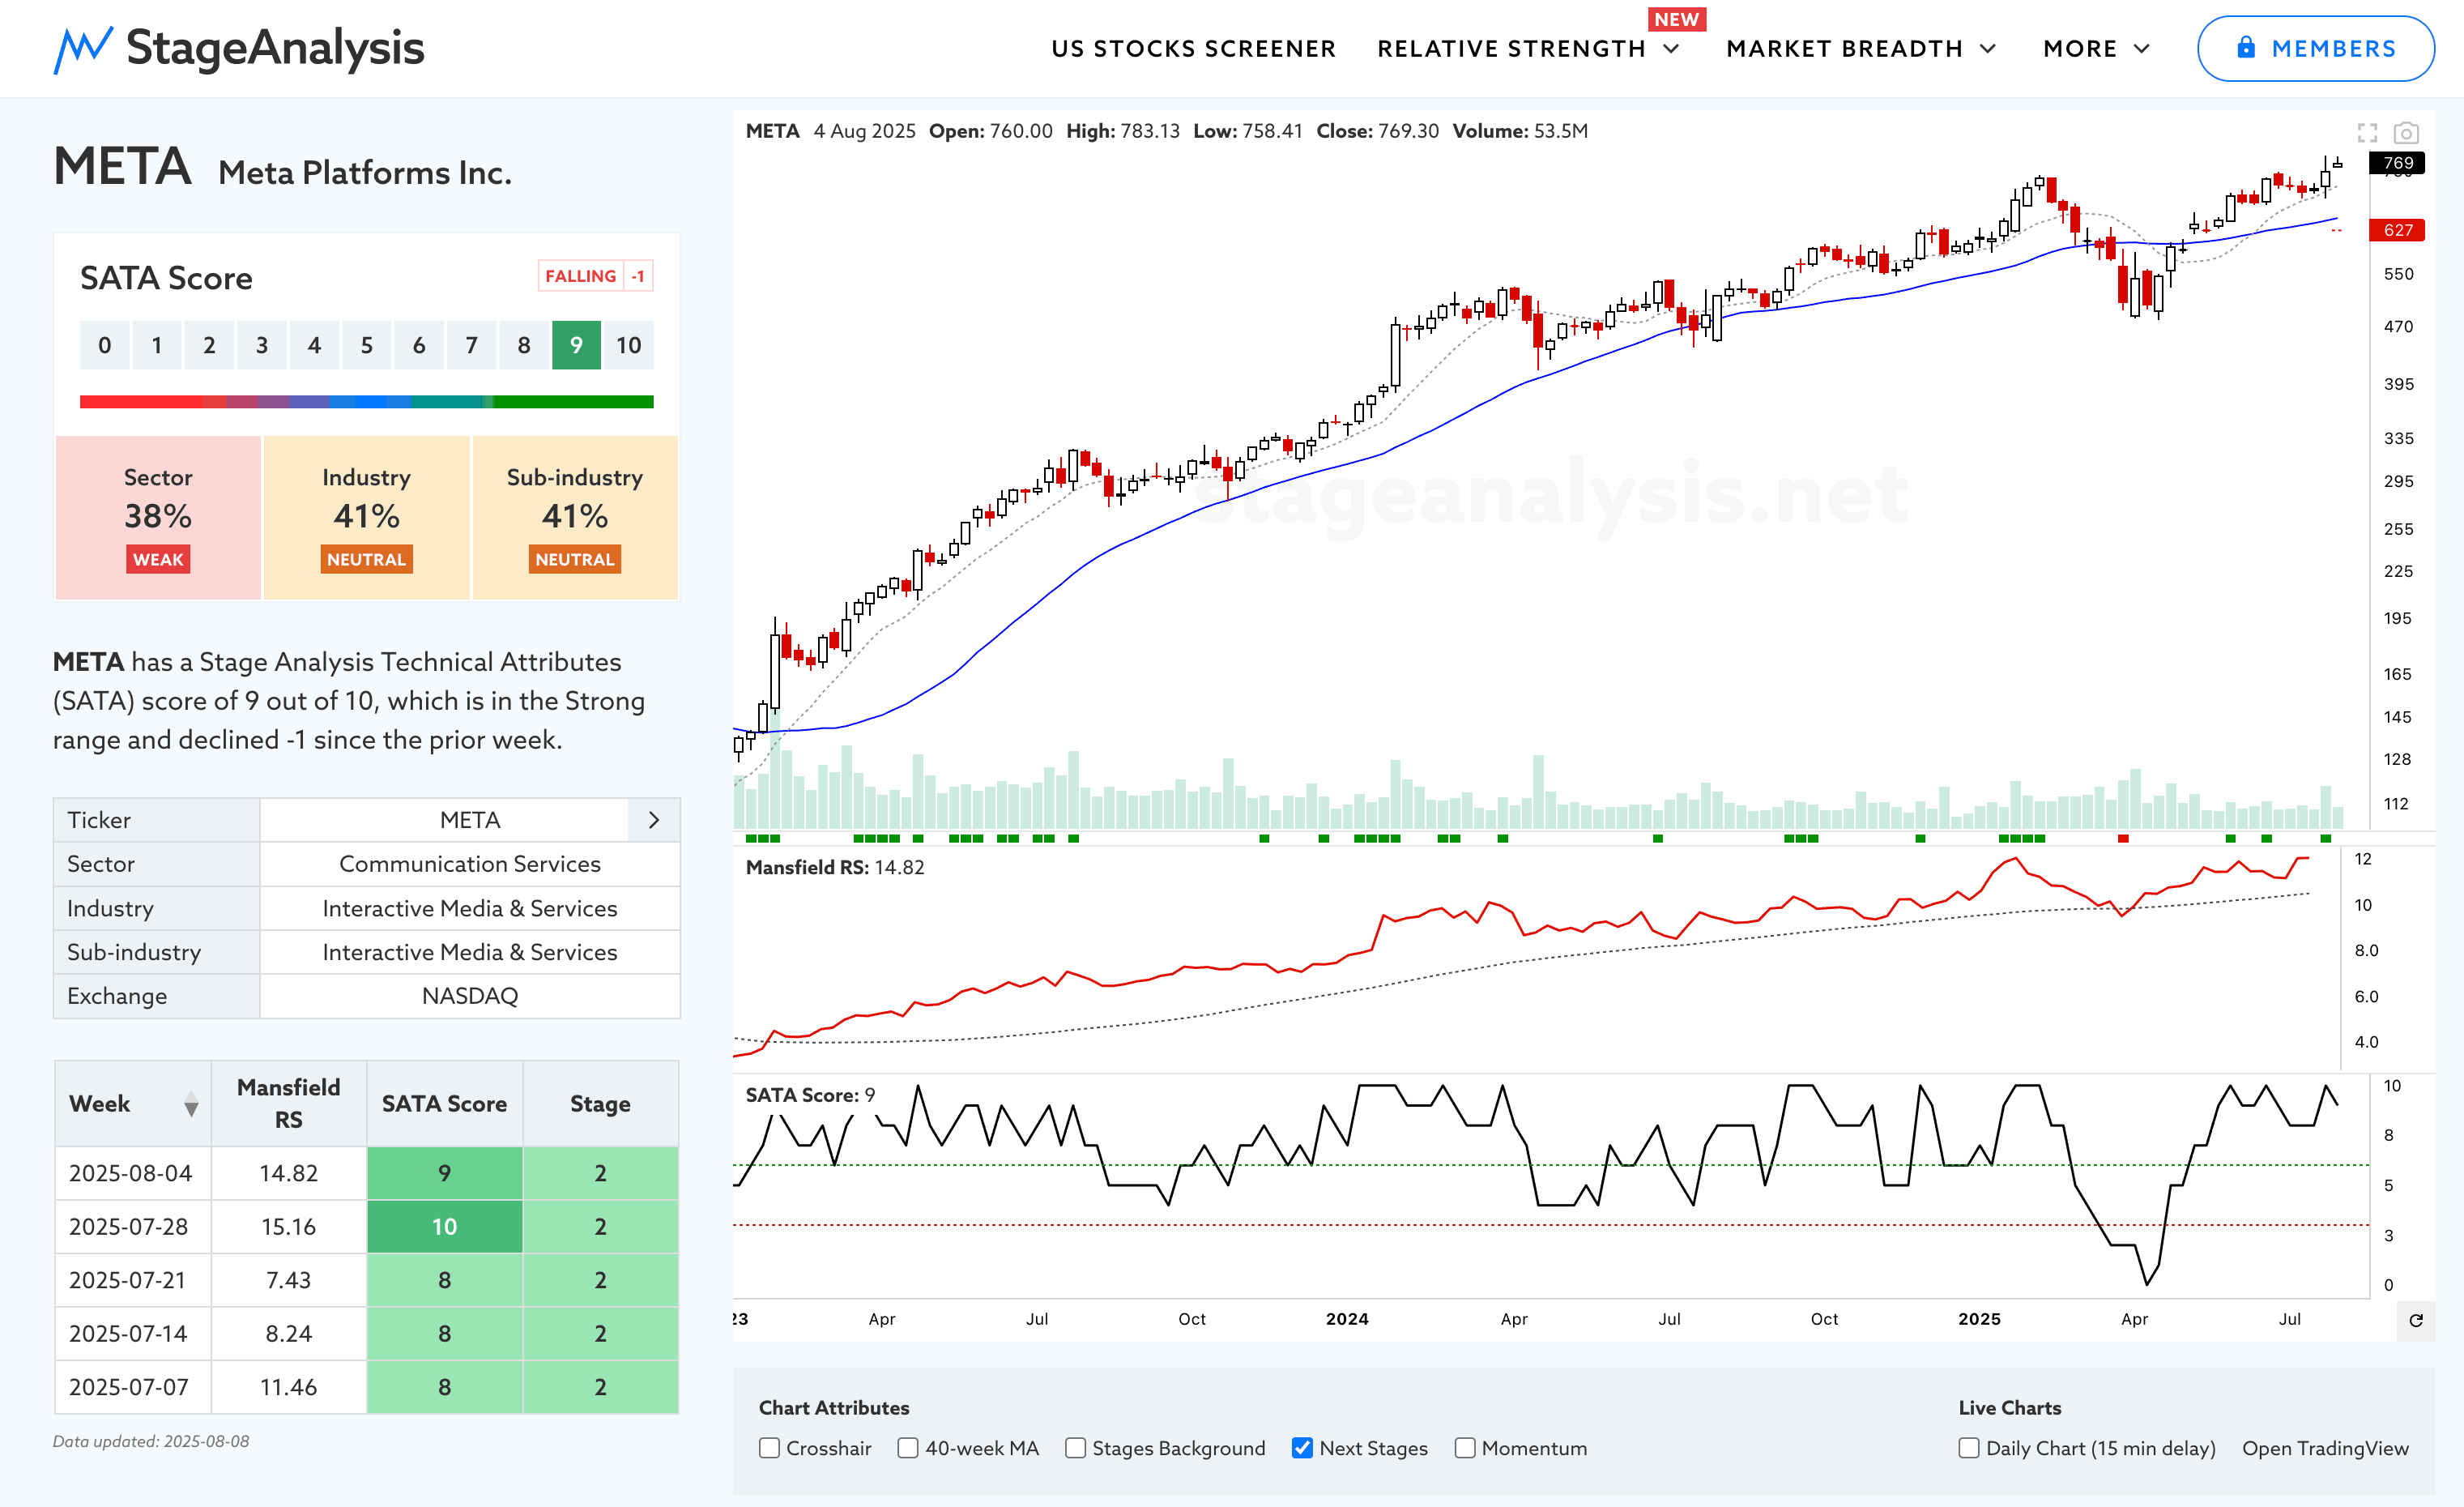This screenshot has height=1507, width=2464.
Task: Click the SATA Score: 9 chart label
Action: [810, 1096]
